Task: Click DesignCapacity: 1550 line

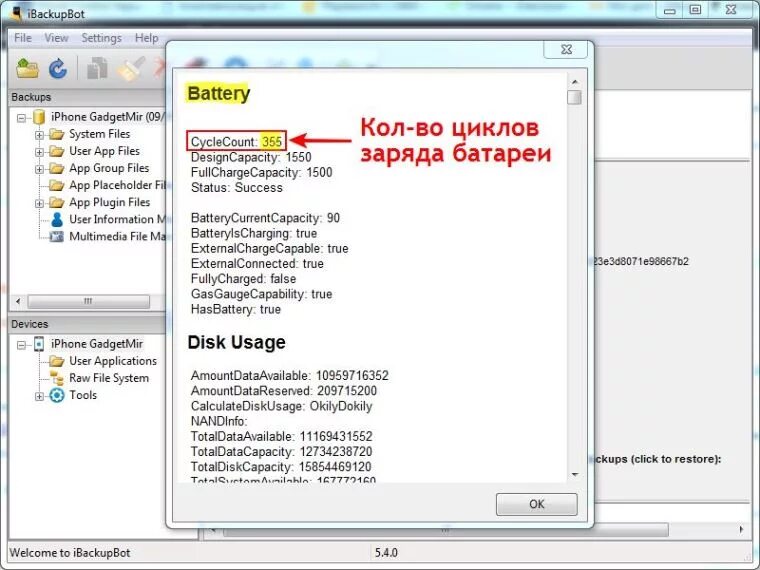Action: (x=251, y=157)
